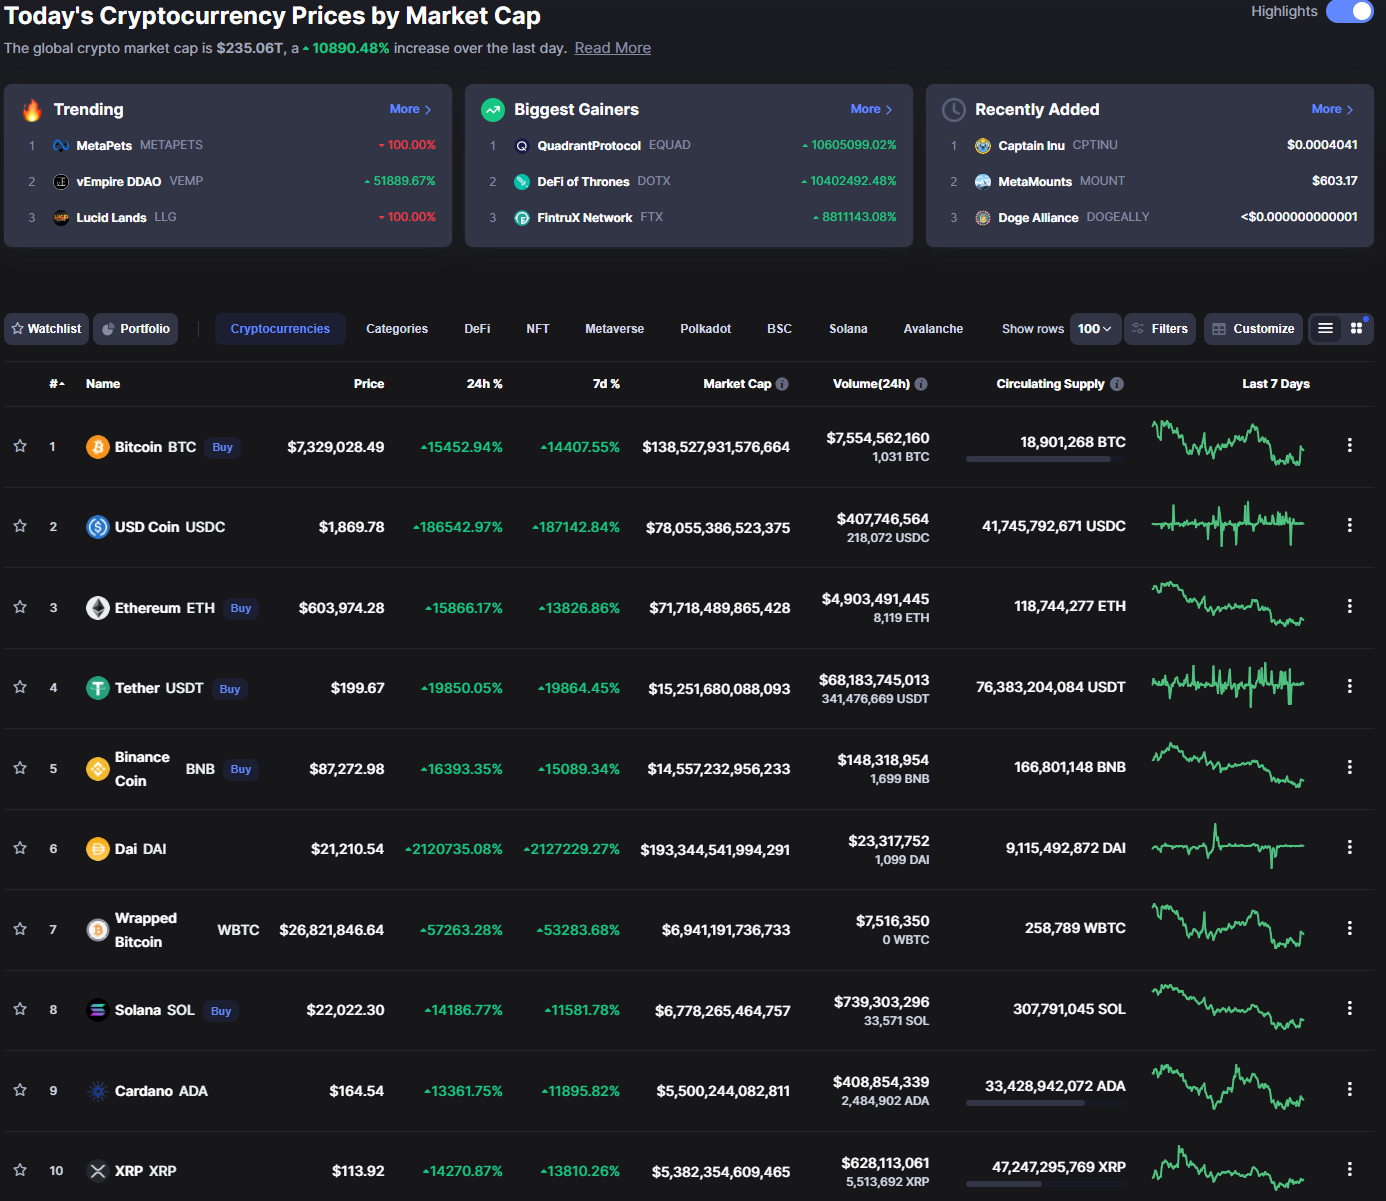Star Ethereum for watchlist
Screen dimensions: 1386x1201
point(20,607)
